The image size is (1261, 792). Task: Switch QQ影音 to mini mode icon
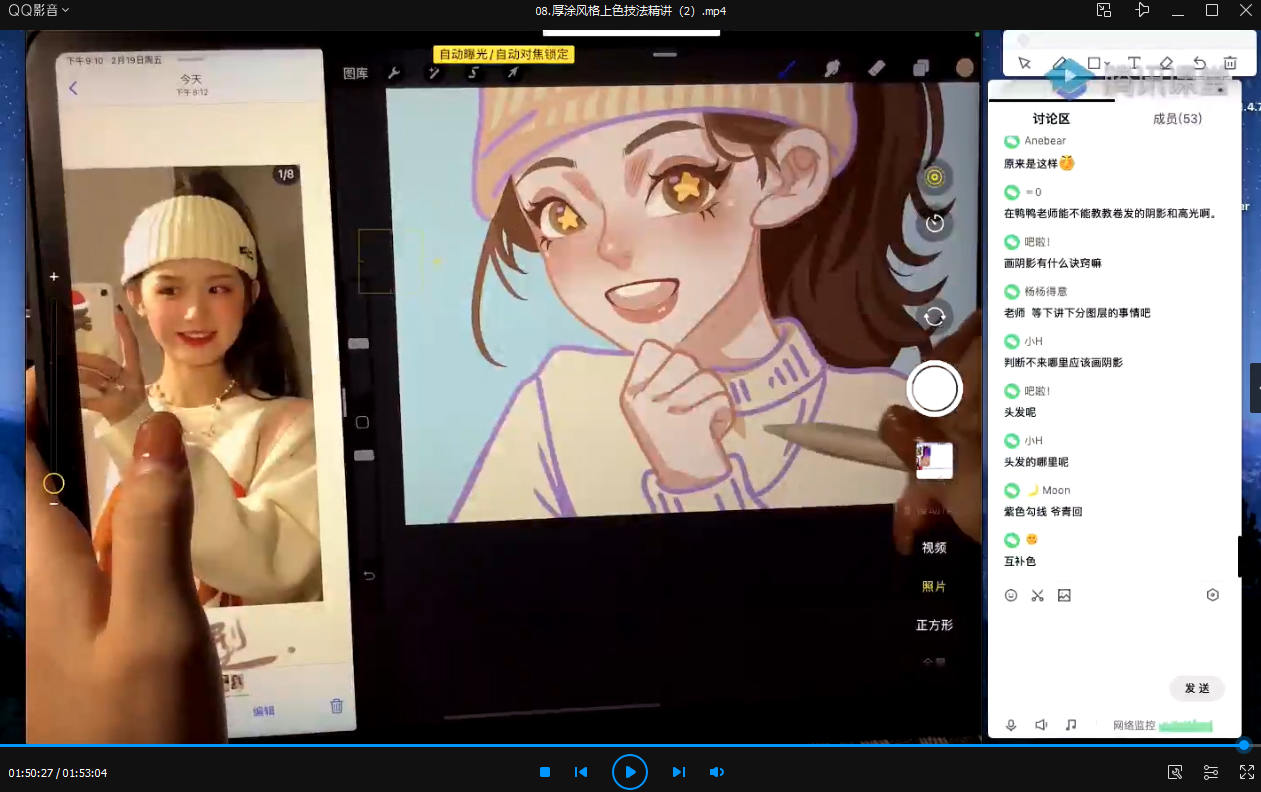pyautogui.click(x=1103, y=10)
